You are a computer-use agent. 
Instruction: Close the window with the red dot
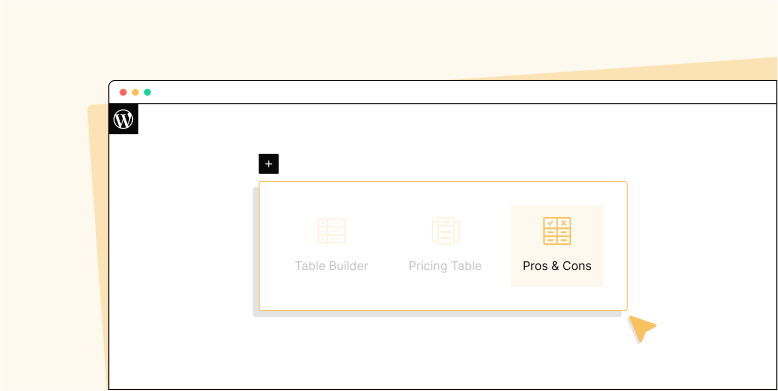point(123,92)
